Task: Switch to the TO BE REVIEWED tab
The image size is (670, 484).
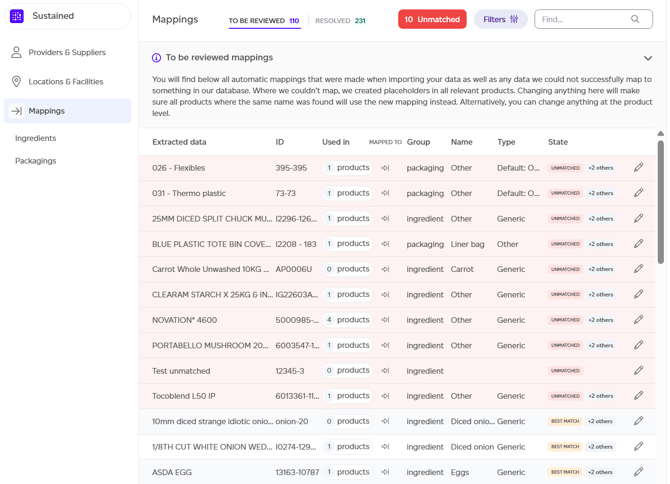Action: point(264,21)
